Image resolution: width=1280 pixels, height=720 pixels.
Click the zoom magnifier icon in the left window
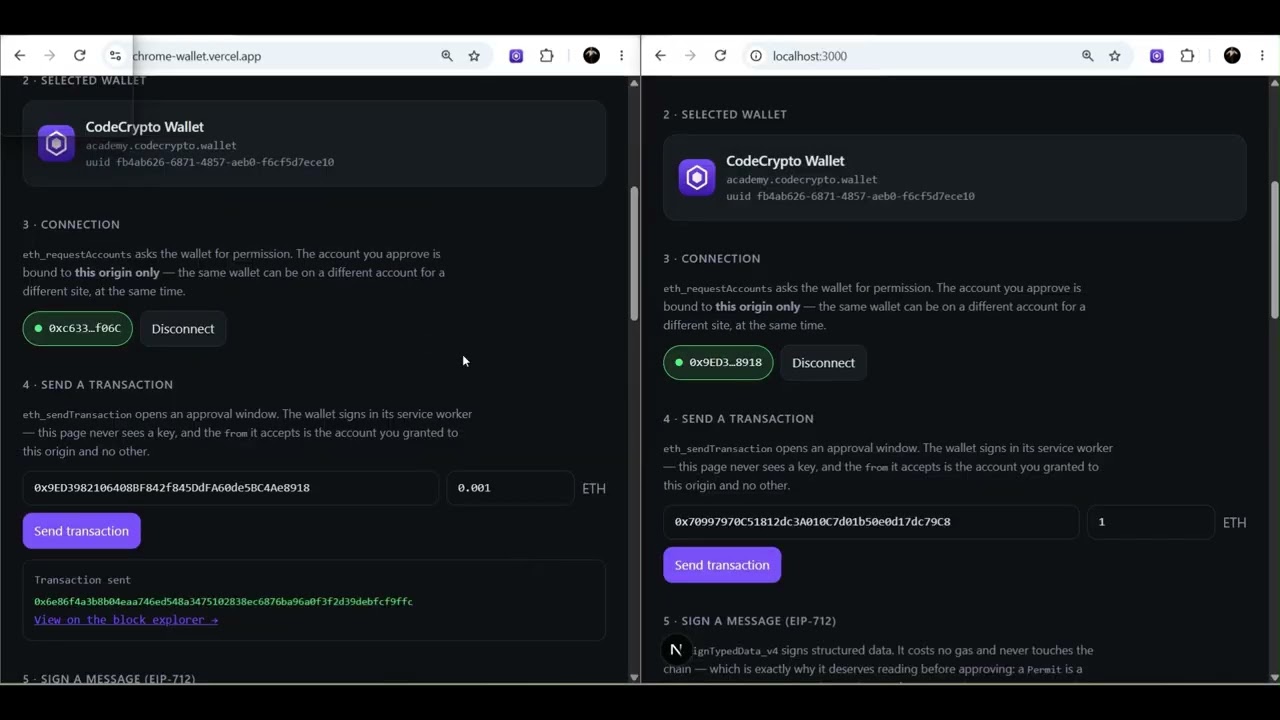pyautogui.click(x=447, y=56)
